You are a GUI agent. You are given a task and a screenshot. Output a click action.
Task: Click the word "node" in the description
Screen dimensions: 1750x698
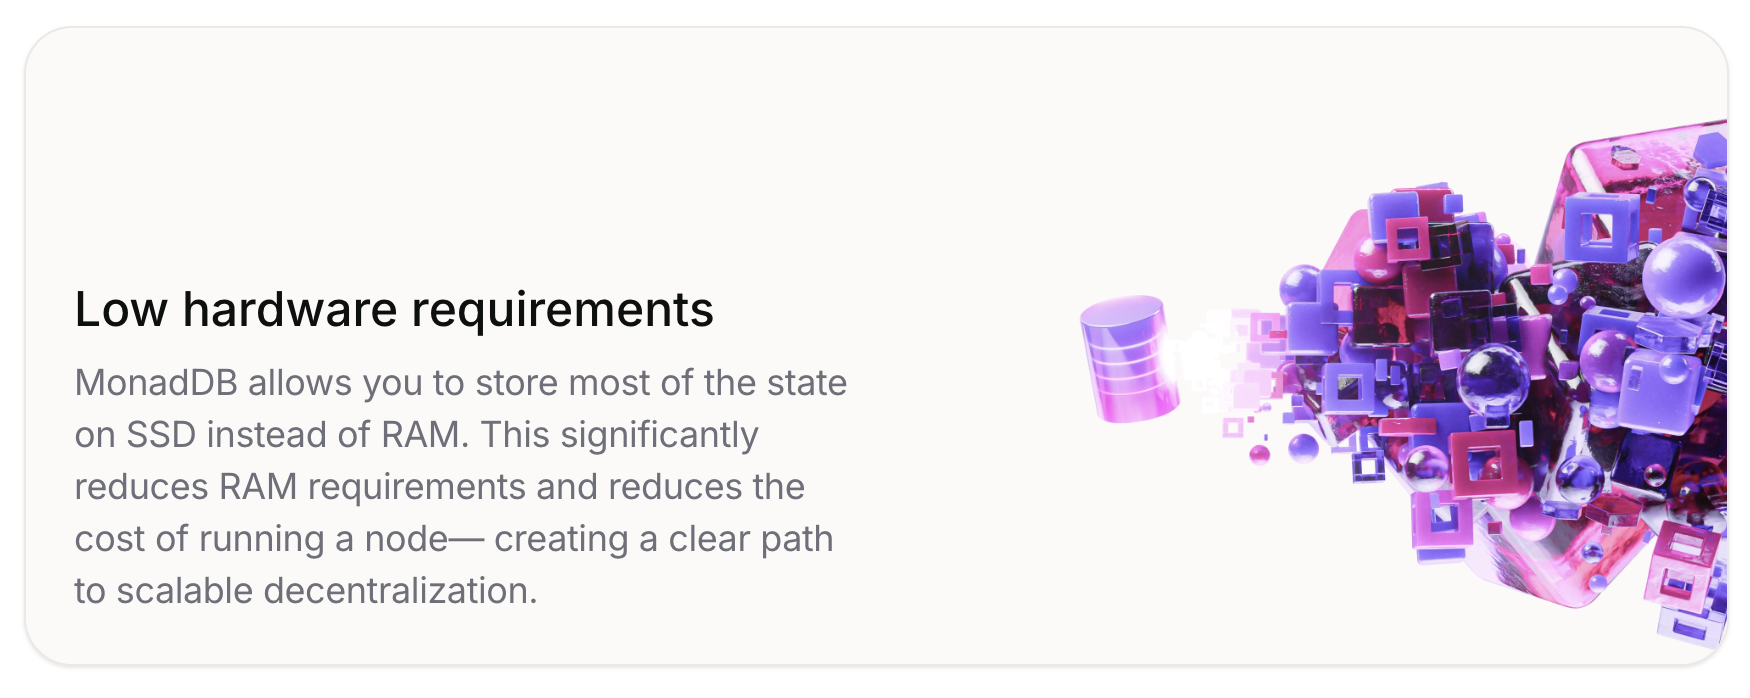tap(406, 539)
